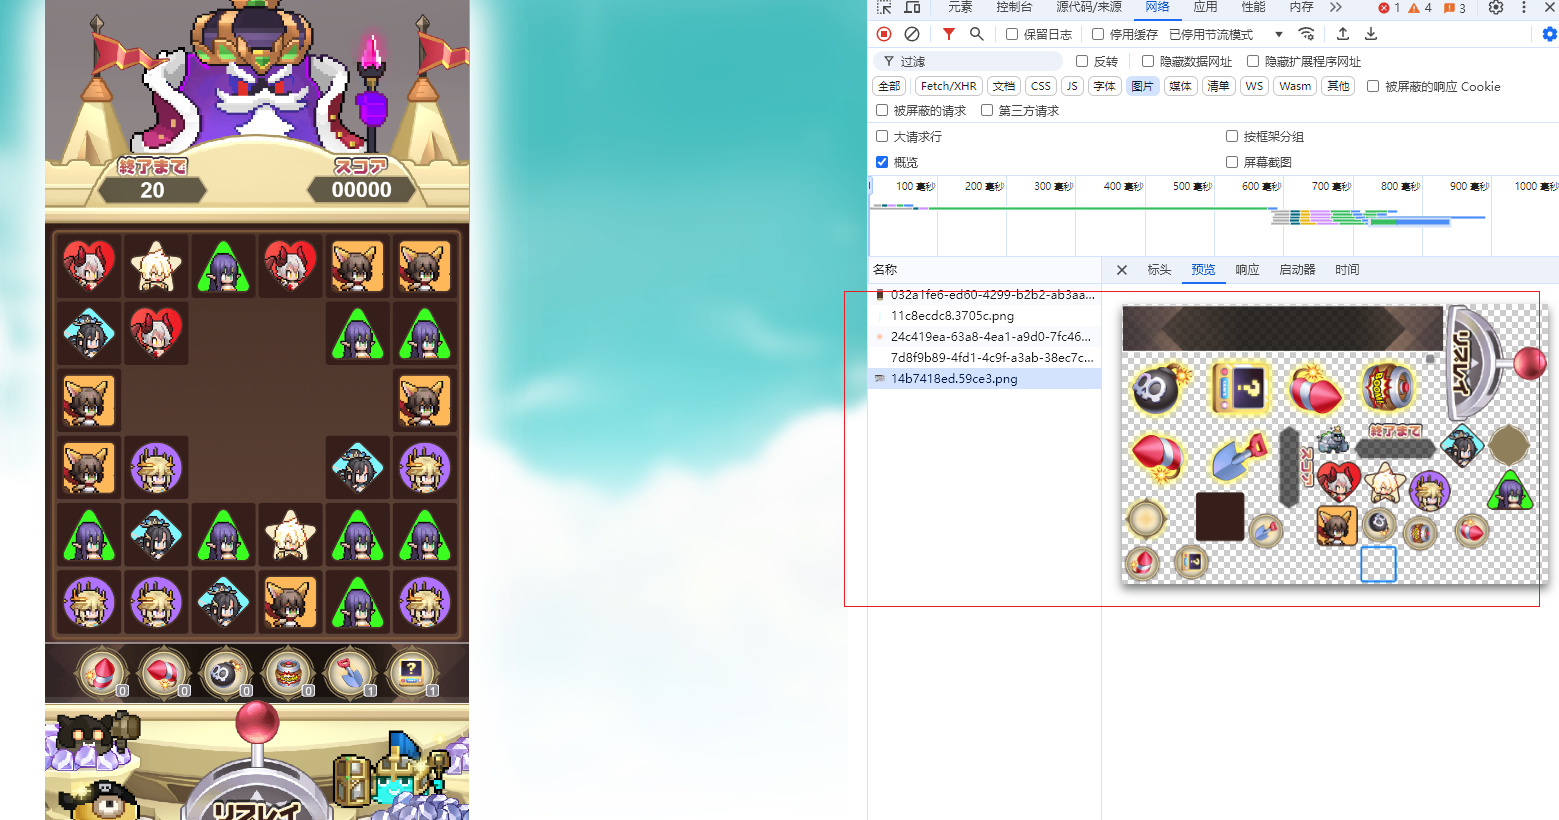Close the request details pane

1122,270
